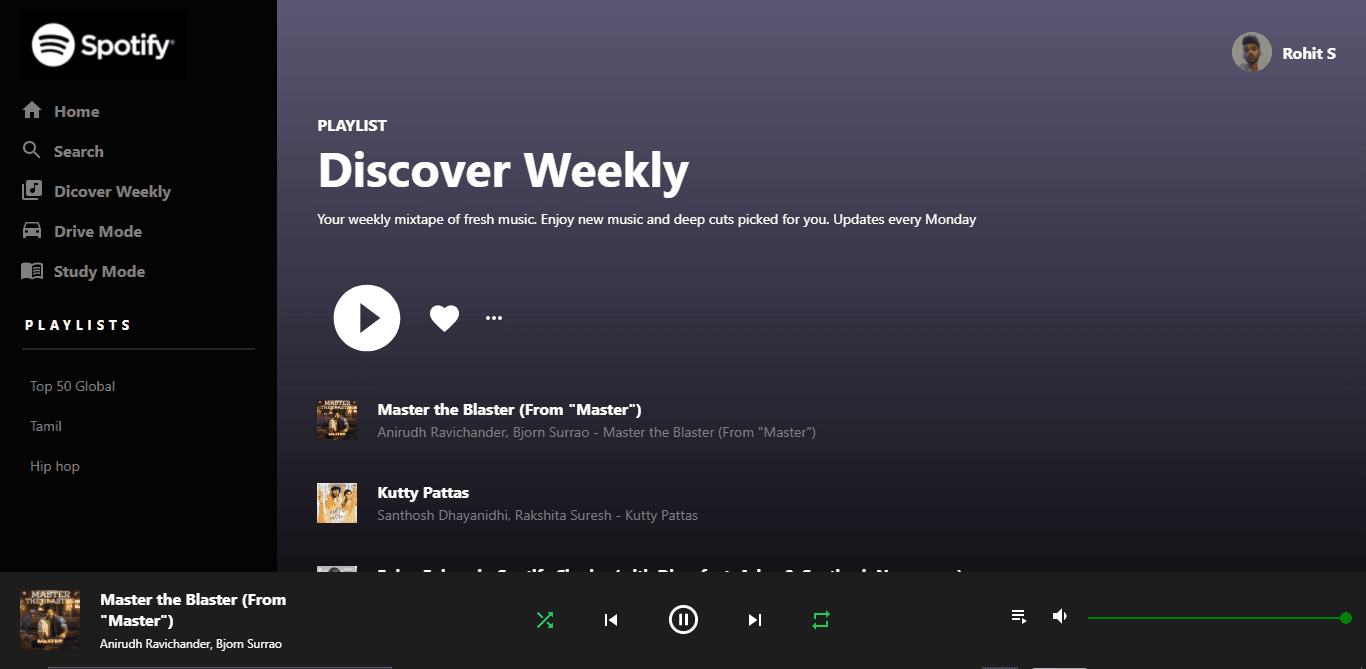Viewport: 1366px width, 669px height.
Task: Click the weekly mixtape description text
Action: click(647, 219)
